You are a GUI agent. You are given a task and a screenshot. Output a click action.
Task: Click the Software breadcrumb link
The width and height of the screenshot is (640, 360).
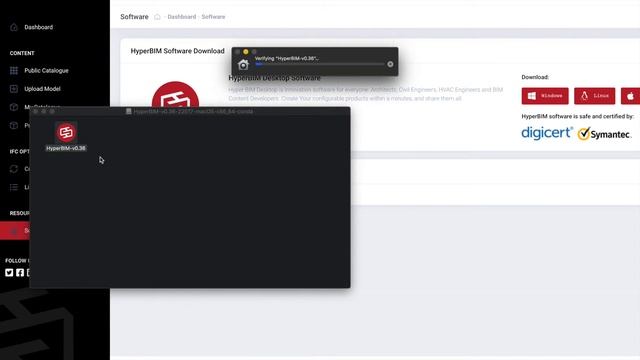coord(213,17)
